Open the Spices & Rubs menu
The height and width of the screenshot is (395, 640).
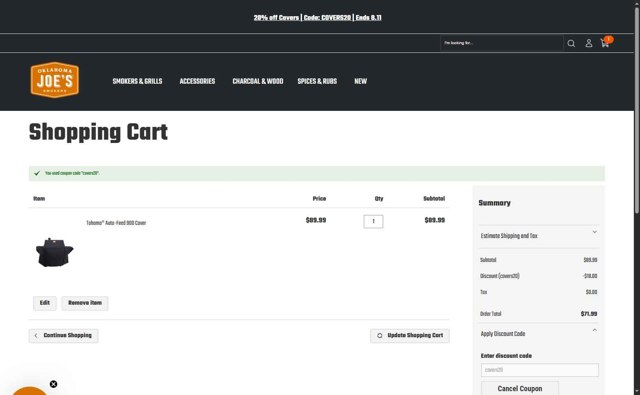[x=317, y=81]
